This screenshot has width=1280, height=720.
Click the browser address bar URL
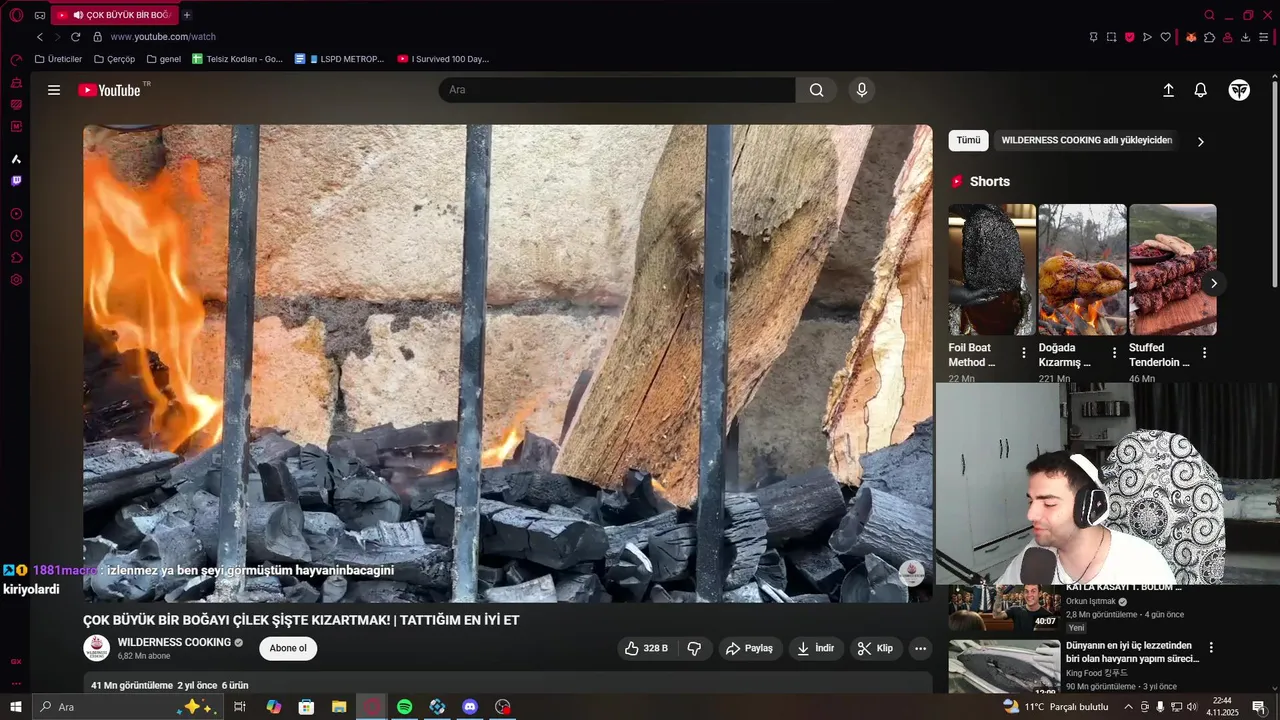163,37
